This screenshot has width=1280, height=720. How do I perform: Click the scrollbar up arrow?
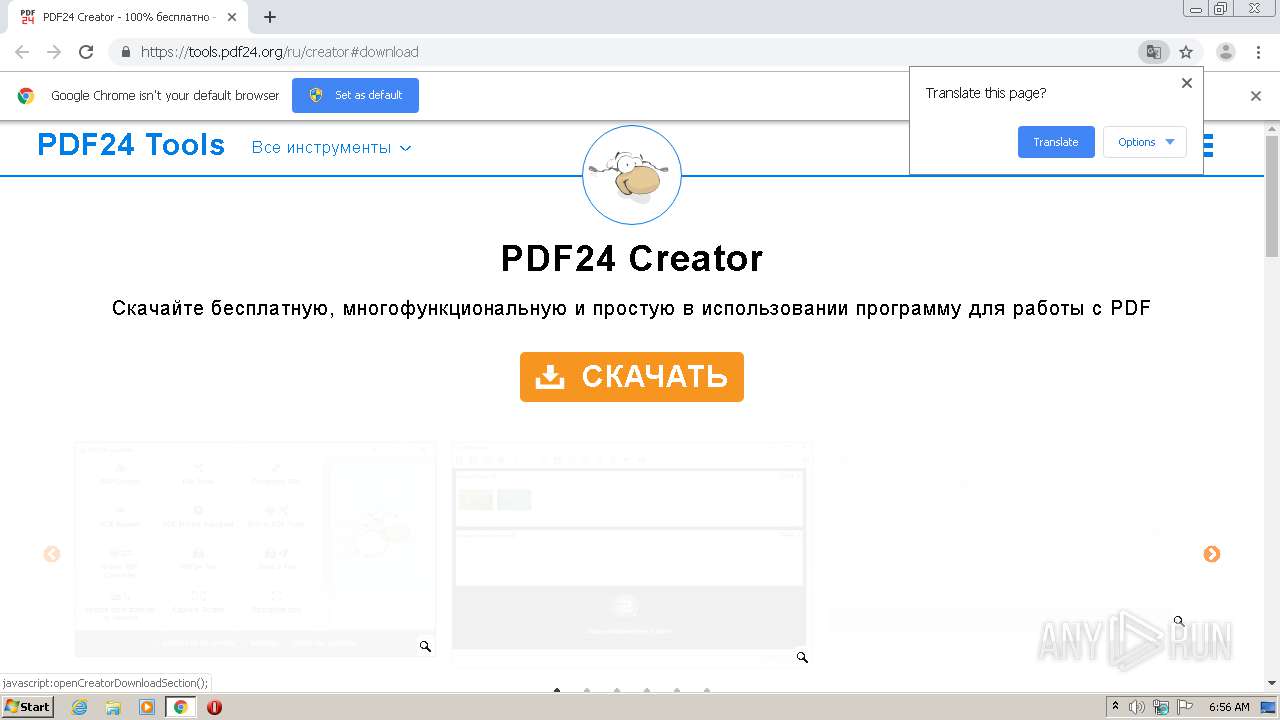pyautogui.click(x=1272, y=128)
